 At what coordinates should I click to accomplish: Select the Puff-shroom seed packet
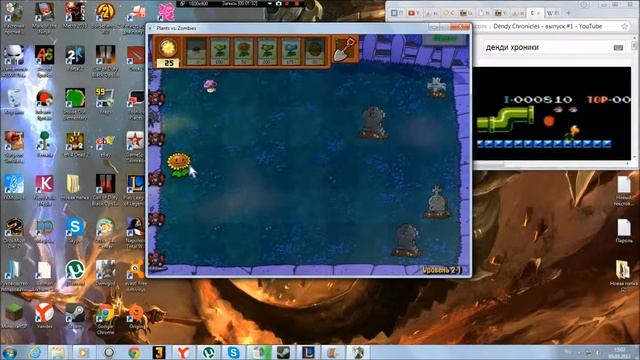[x=196, y=51]
